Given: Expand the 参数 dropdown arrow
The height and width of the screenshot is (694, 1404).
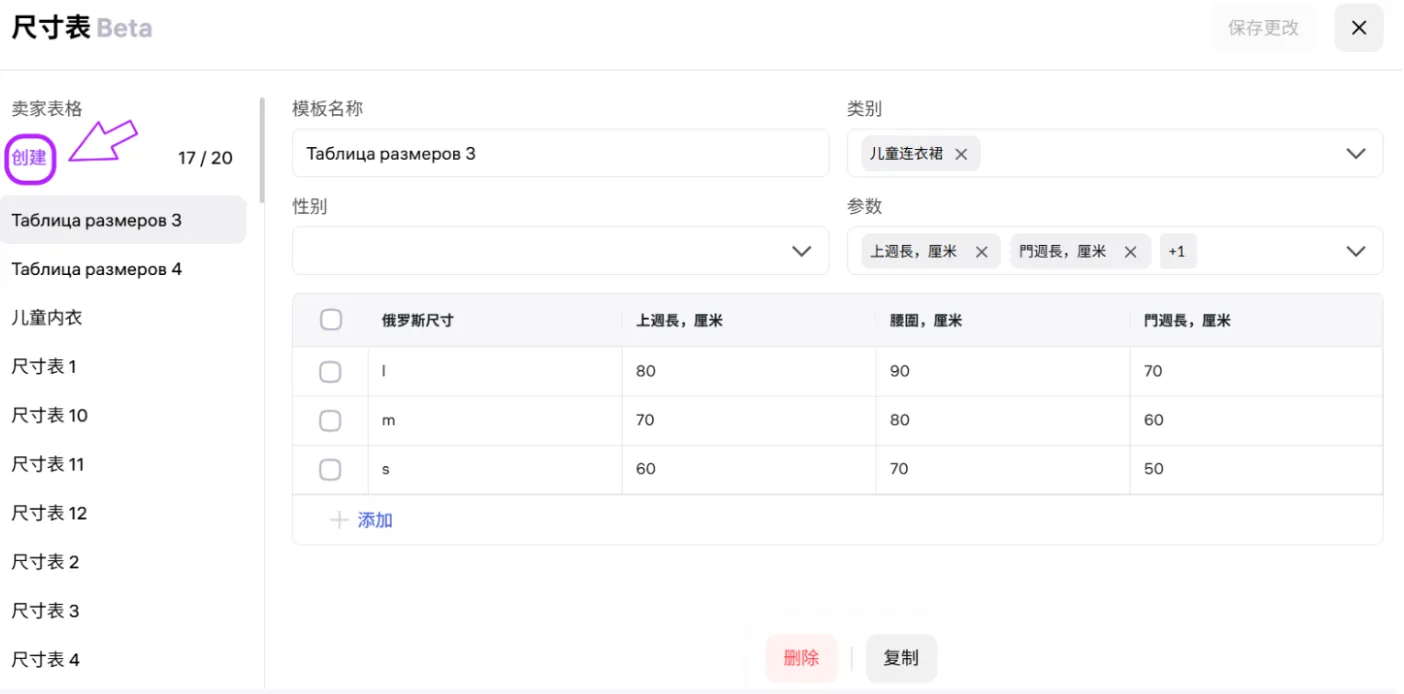Looking at the screenshot, I should pos(1355,251).
